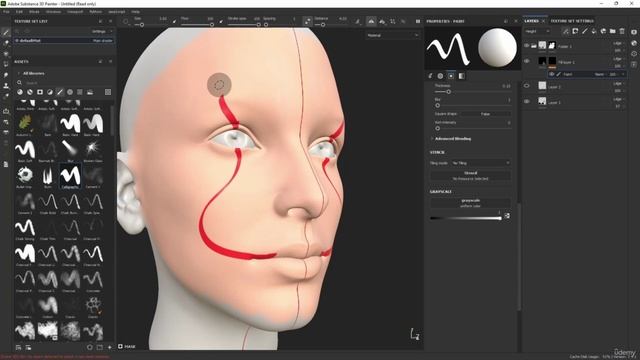Click the grayscale uniform color button
The height and width of the screenshot is (360, 640).
tap(471, 203)
